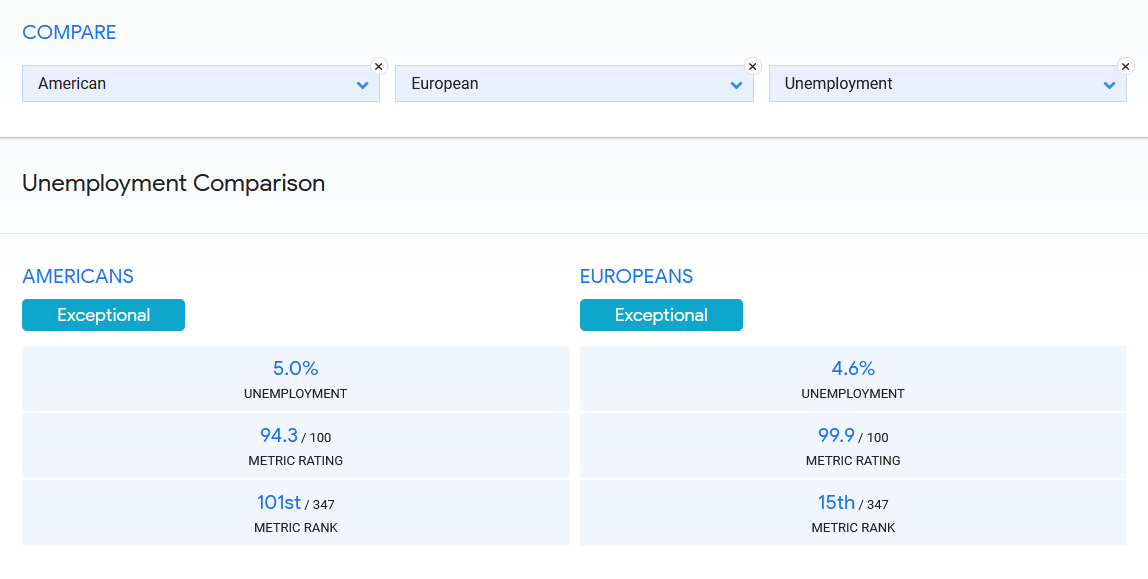Remove the Unemployment metric with its X icon
Viewport: 1148px width, 579px height.
(1125, 66)
